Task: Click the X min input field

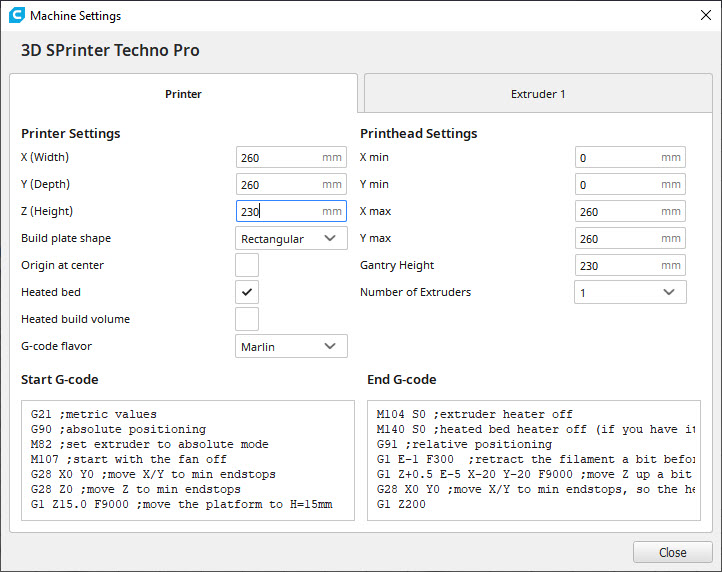Action: (x=630, y=158)
